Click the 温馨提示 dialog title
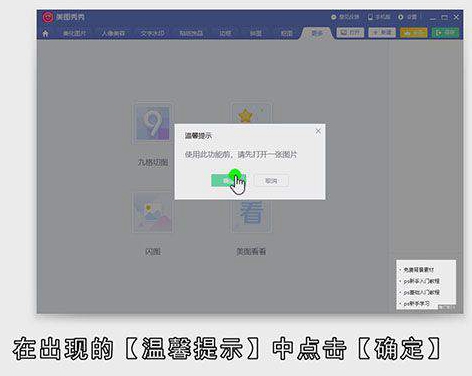 (x=198, y=136)
